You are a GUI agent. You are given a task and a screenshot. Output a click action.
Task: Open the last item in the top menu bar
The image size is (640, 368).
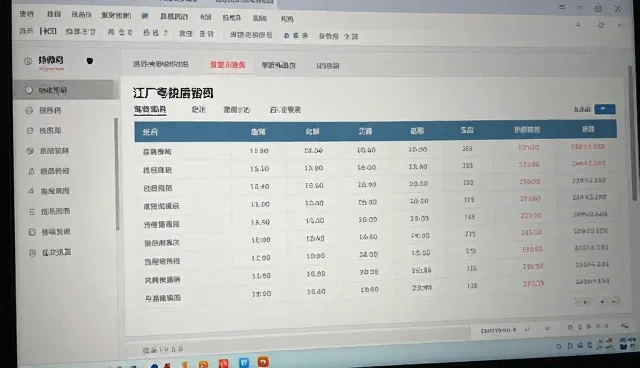coord(287,19)
